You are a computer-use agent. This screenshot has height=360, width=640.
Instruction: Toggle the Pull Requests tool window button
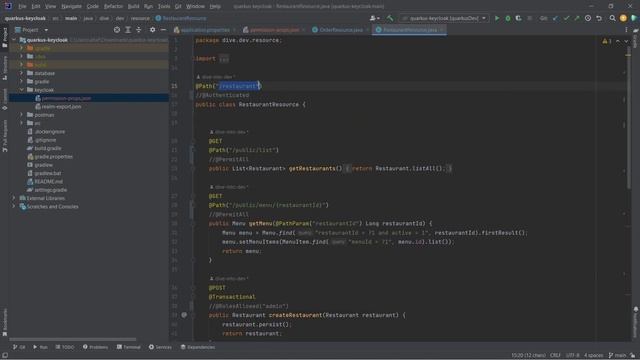pyautogui.click(x=4, y=136)
